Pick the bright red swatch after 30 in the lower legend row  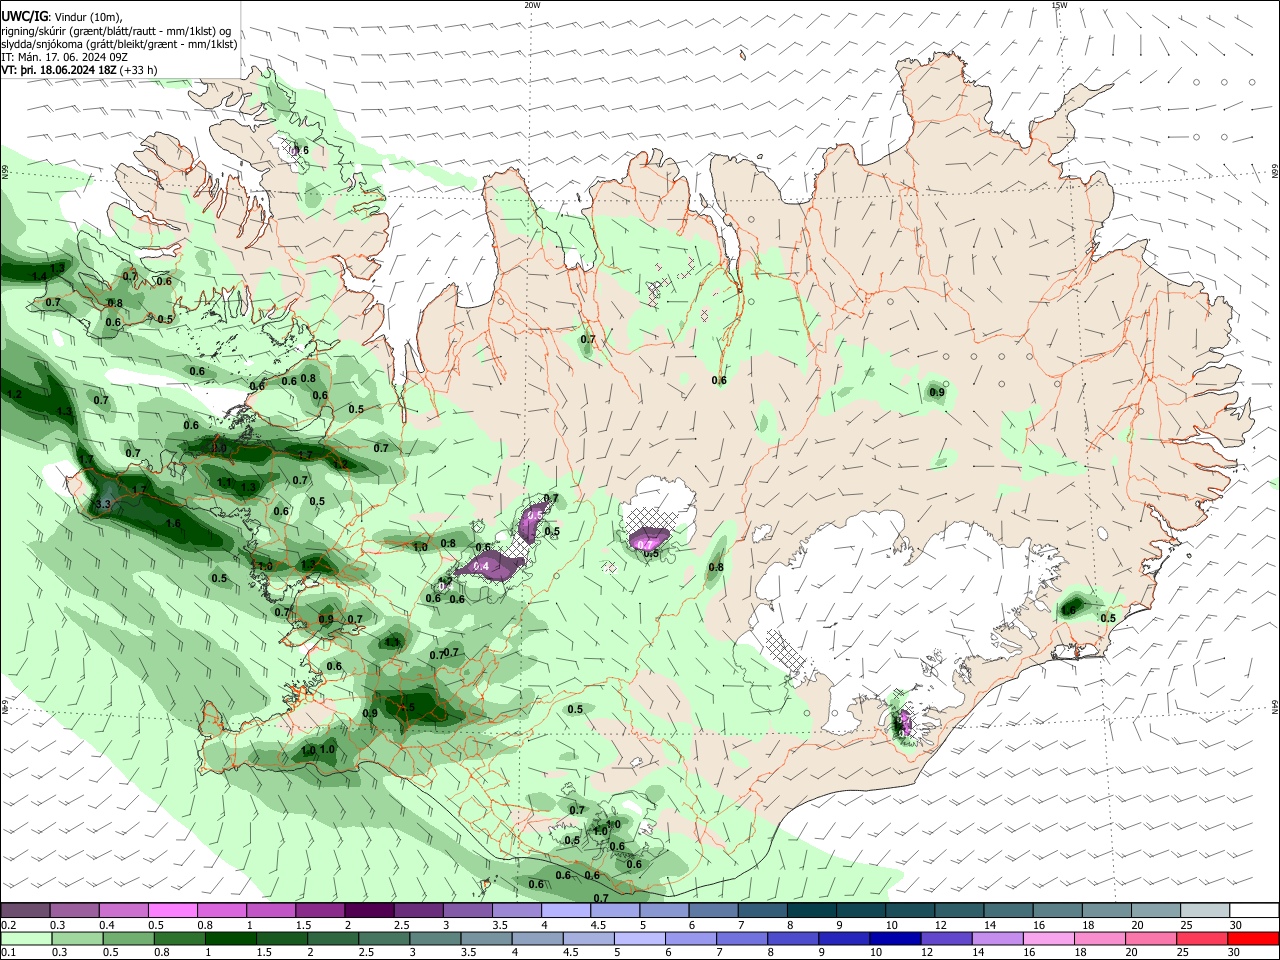1253,939
